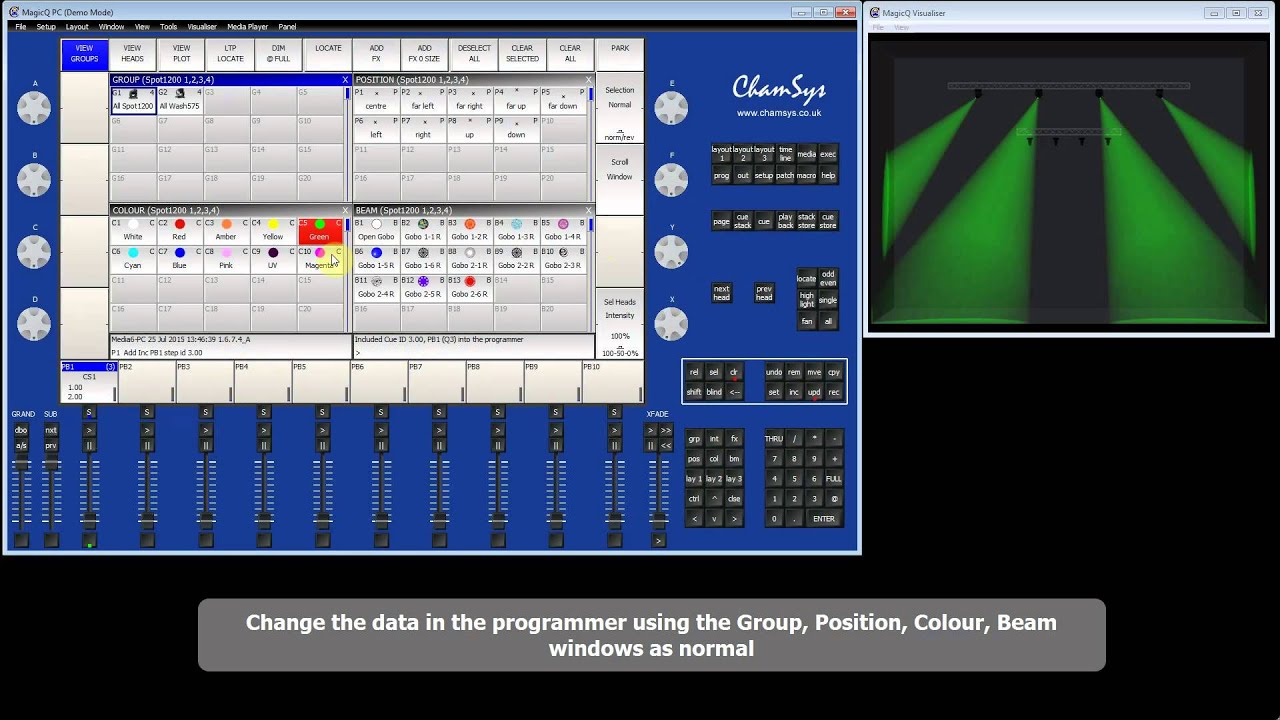Screen dimensions: 1280x720
Task: Select the Open Gobo beam B1
Action: click(x=376, y=231)
